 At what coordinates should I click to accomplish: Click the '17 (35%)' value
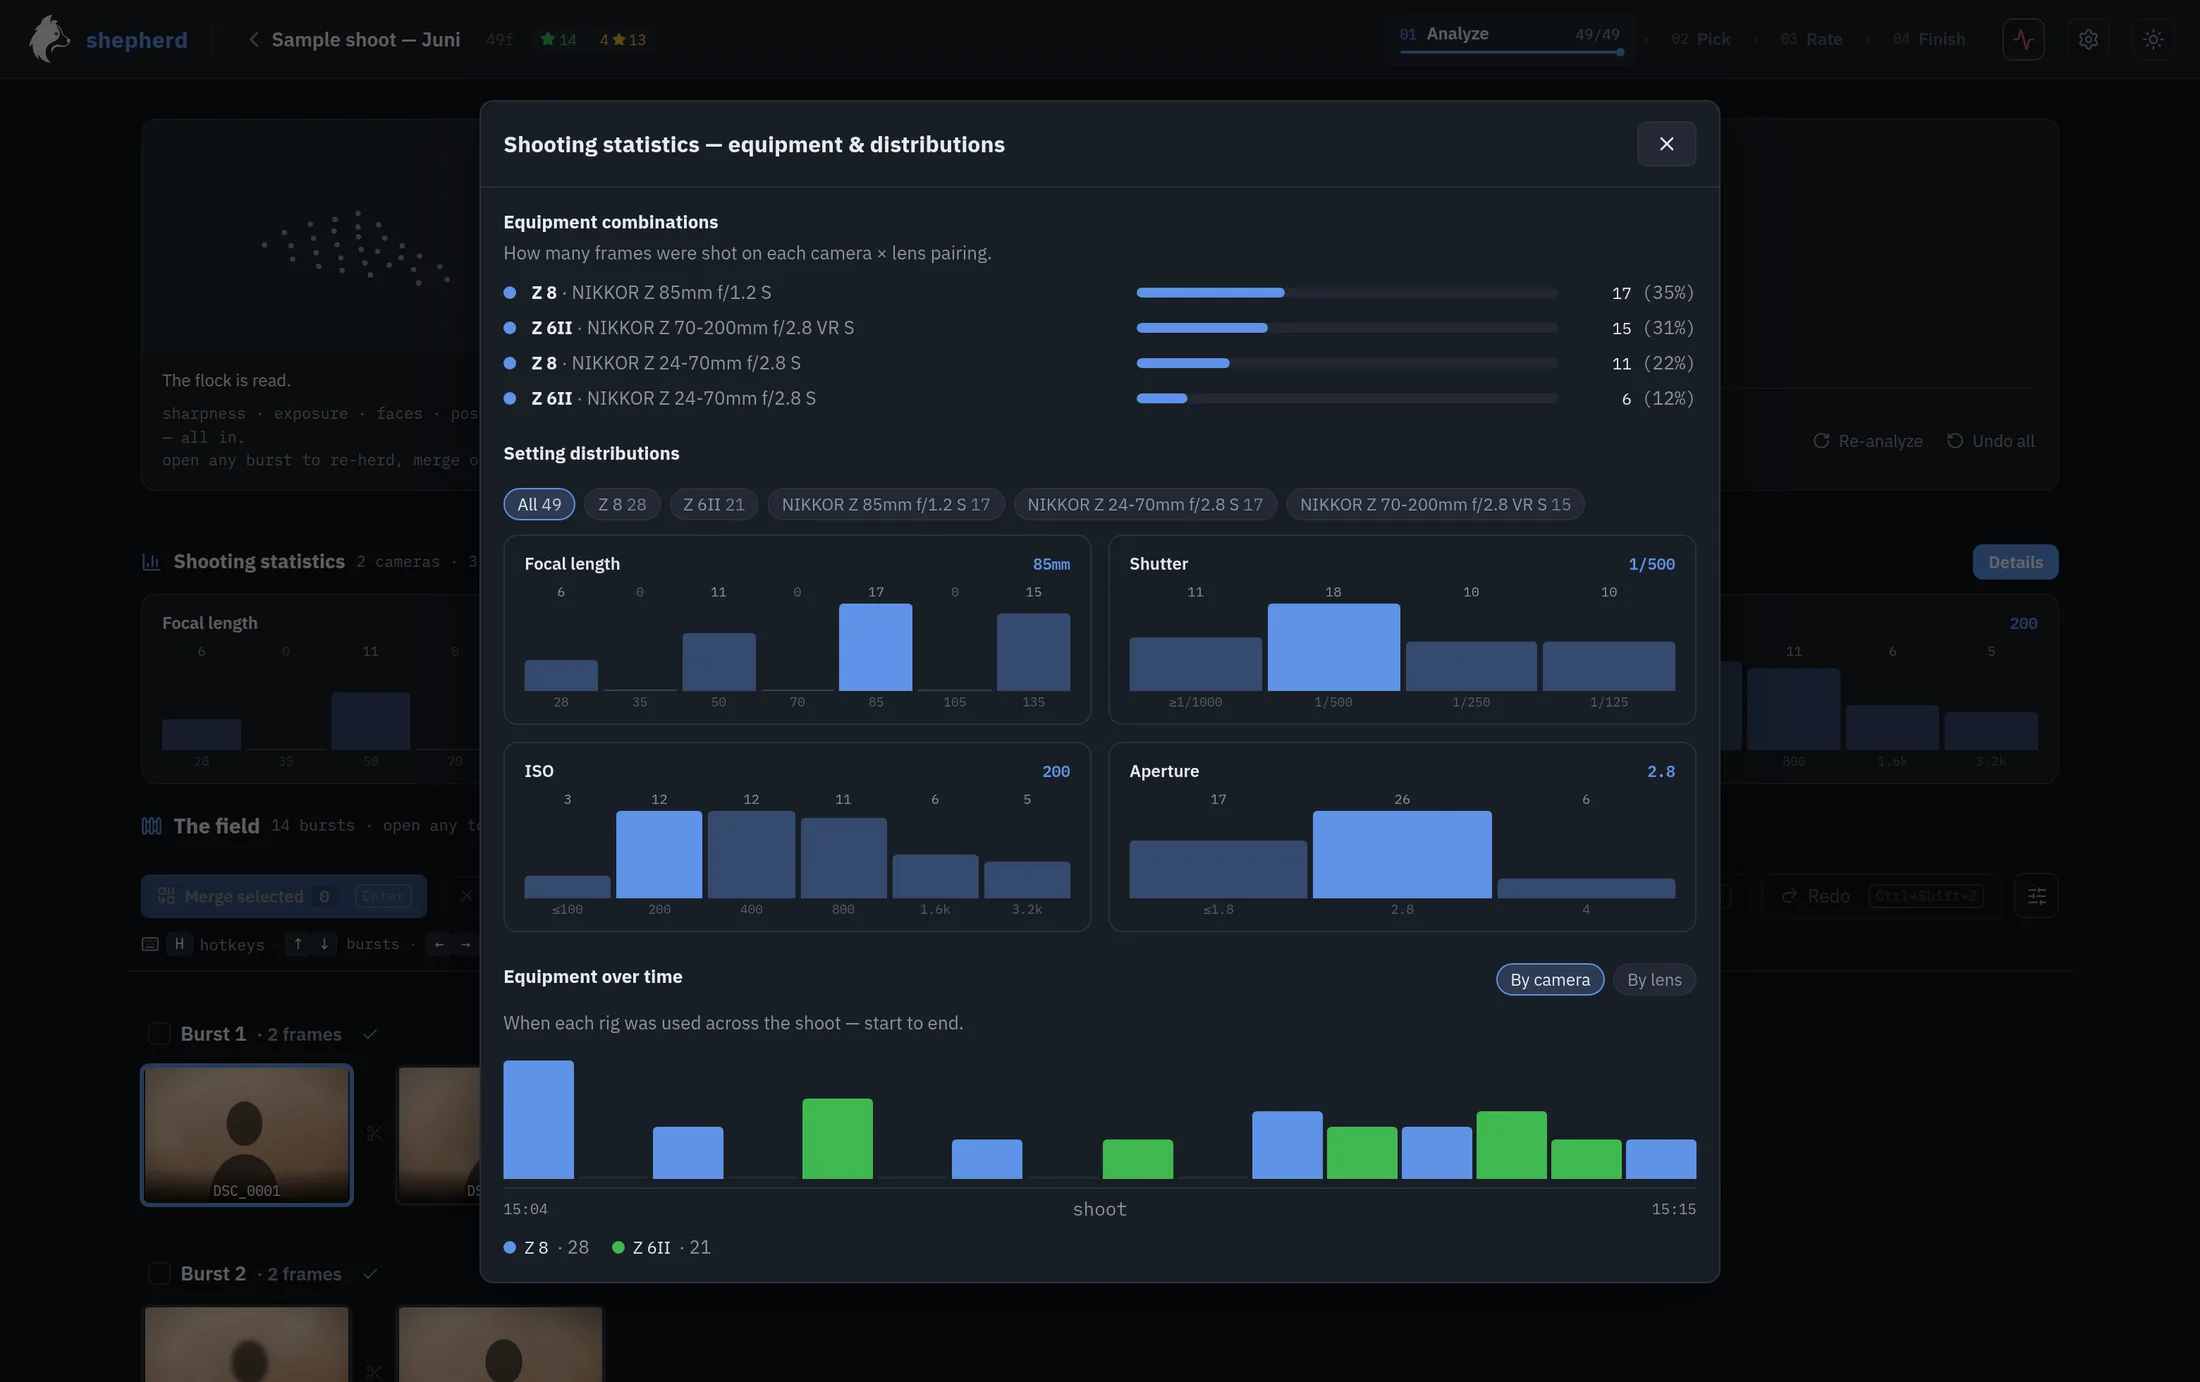pyautogui.click(x=1652, y=293)
